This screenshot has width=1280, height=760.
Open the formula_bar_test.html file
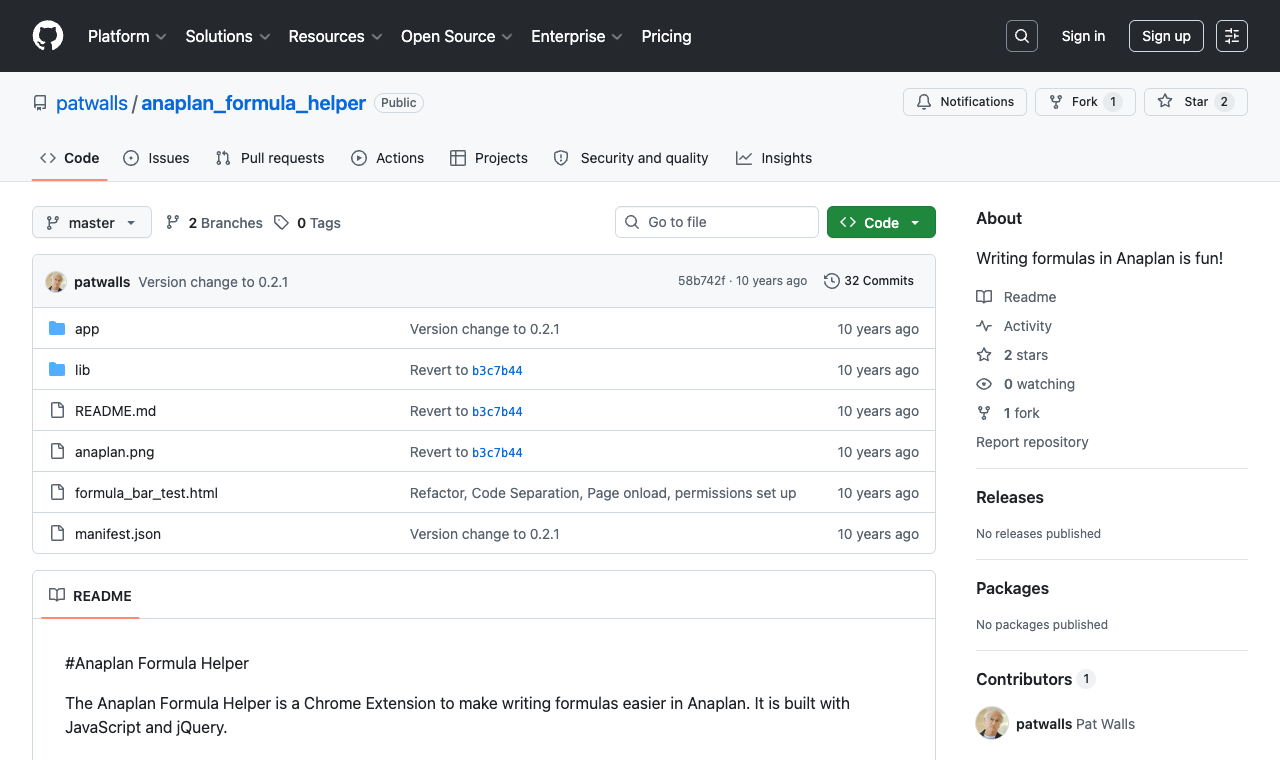[146, 493]
